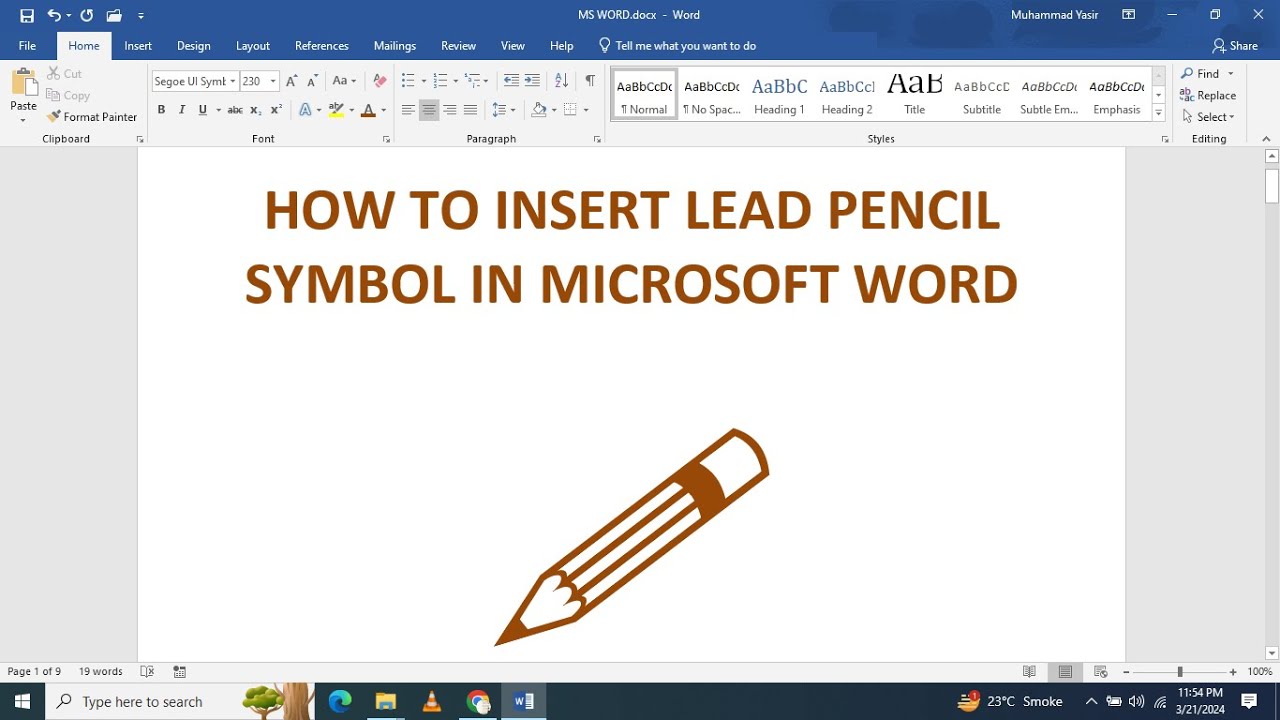The width and height of the screenshot is (1280, 720).
Task: Expand the Styles gallery
Action: pyautogui.click(x=1159, y=113)
